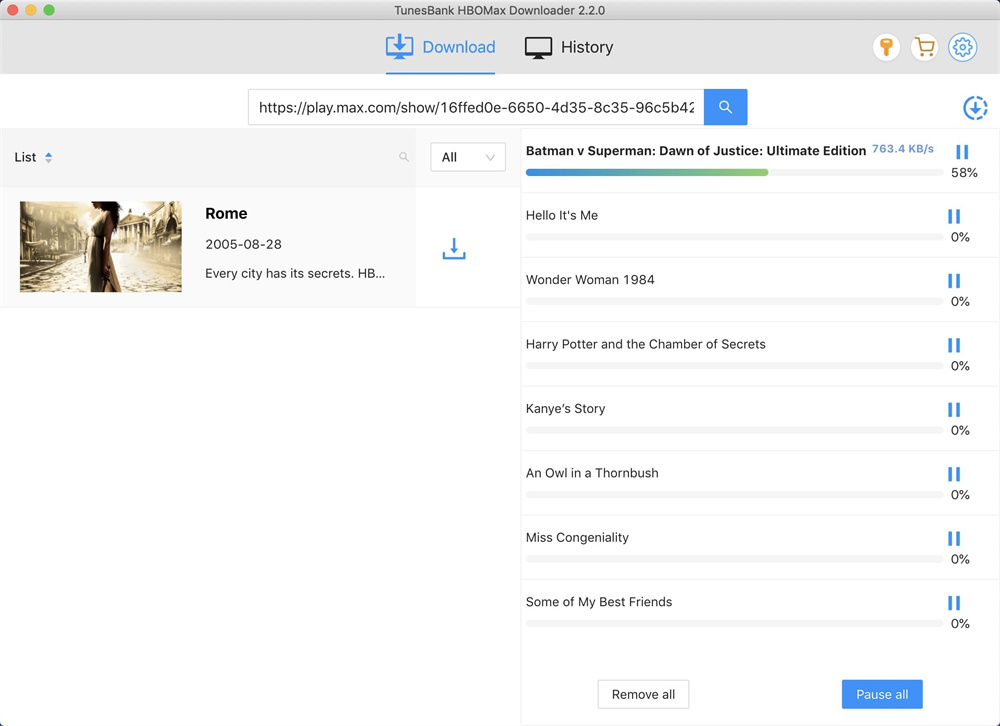This screenshot has width=1000, height=726.
Task: Download the Rome show
Action: click(x=454, y=248)
